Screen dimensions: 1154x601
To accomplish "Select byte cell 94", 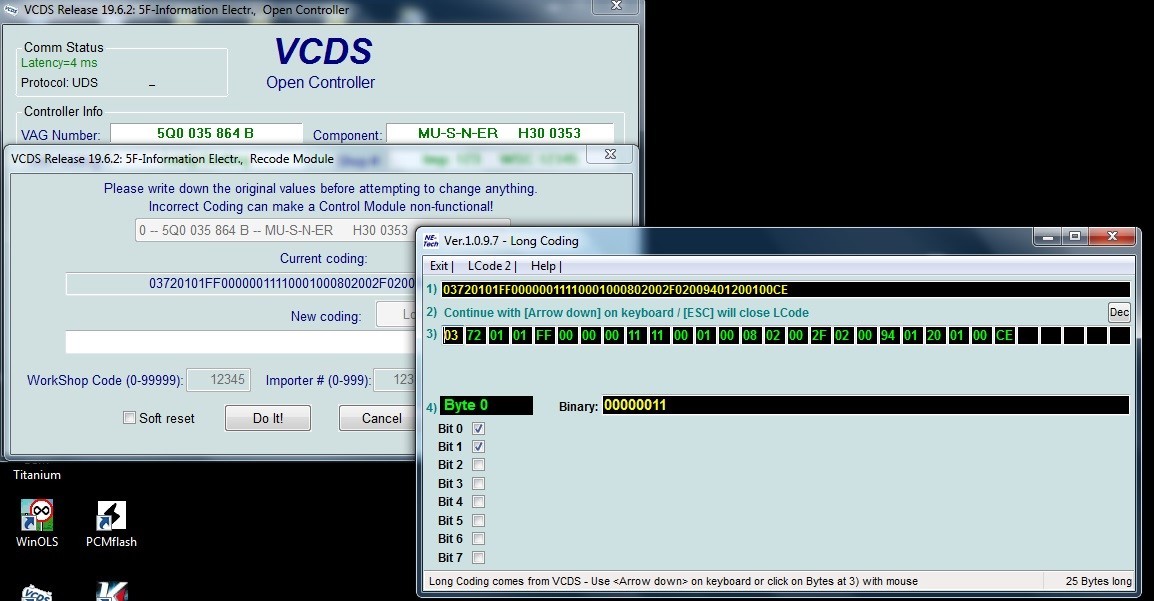I will point(888,335).
